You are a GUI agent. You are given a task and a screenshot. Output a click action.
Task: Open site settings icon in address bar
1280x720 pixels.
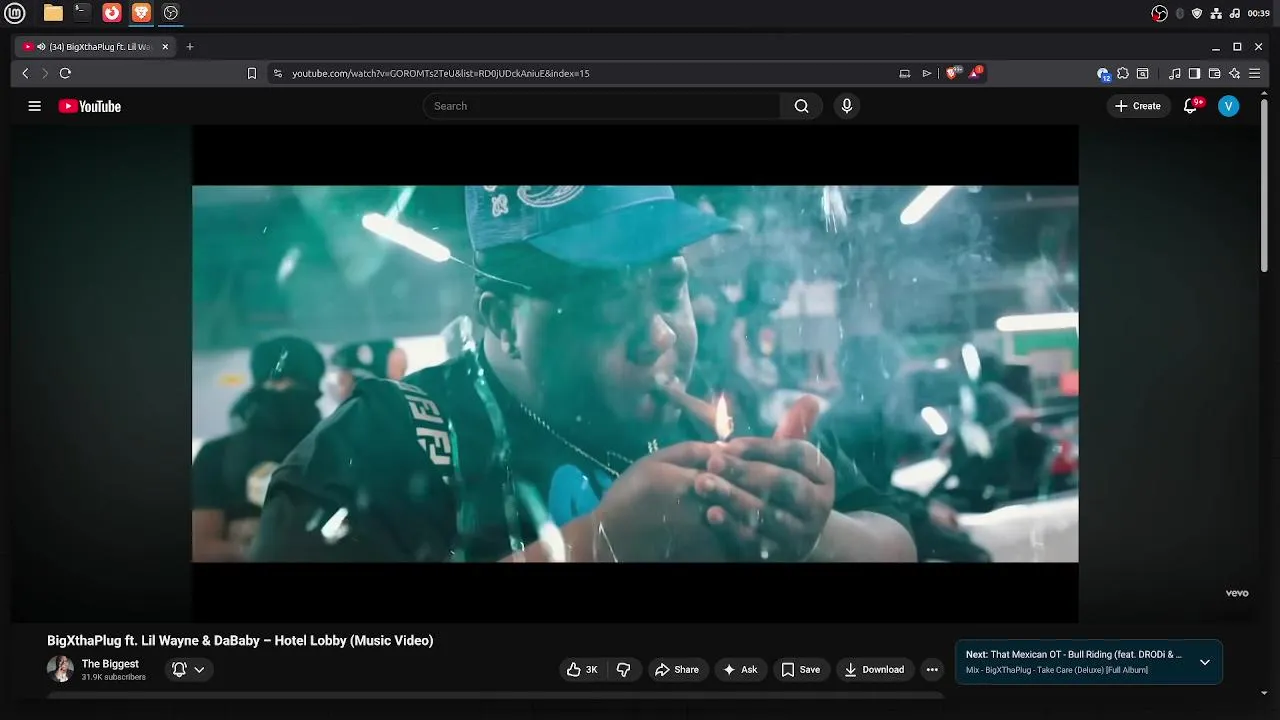coord(278,73)
